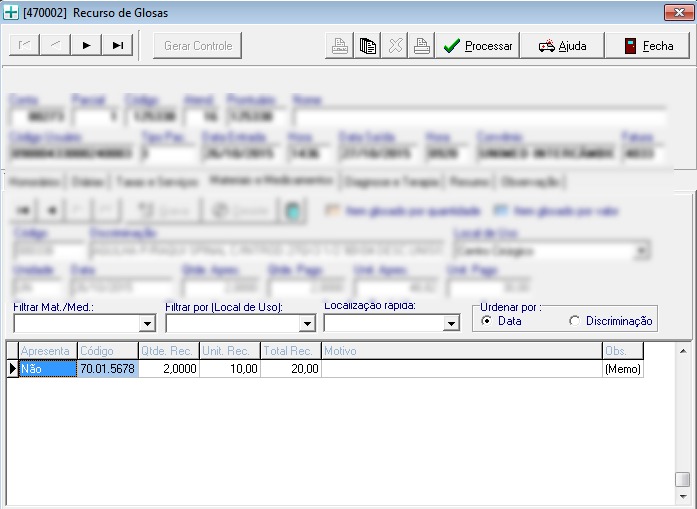The width and height of the screenshot is (697, 509).
Task: Click the Qtde. Rec. column header
Action: coord(169,351)
